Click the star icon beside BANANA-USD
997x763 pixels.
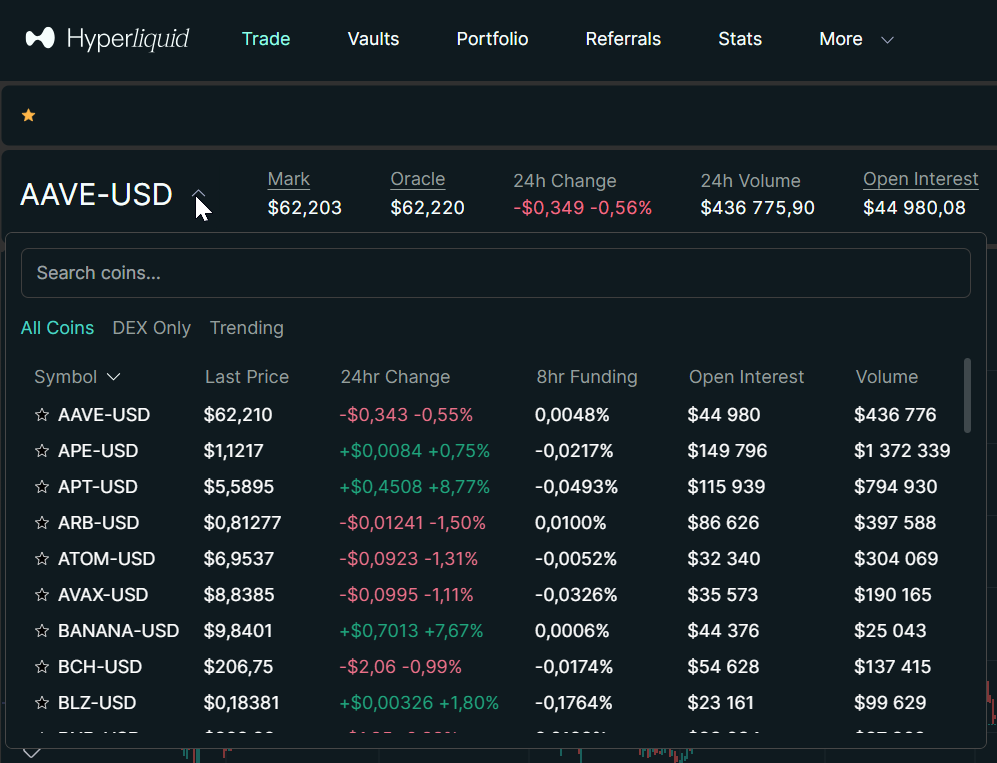(42, 631)
